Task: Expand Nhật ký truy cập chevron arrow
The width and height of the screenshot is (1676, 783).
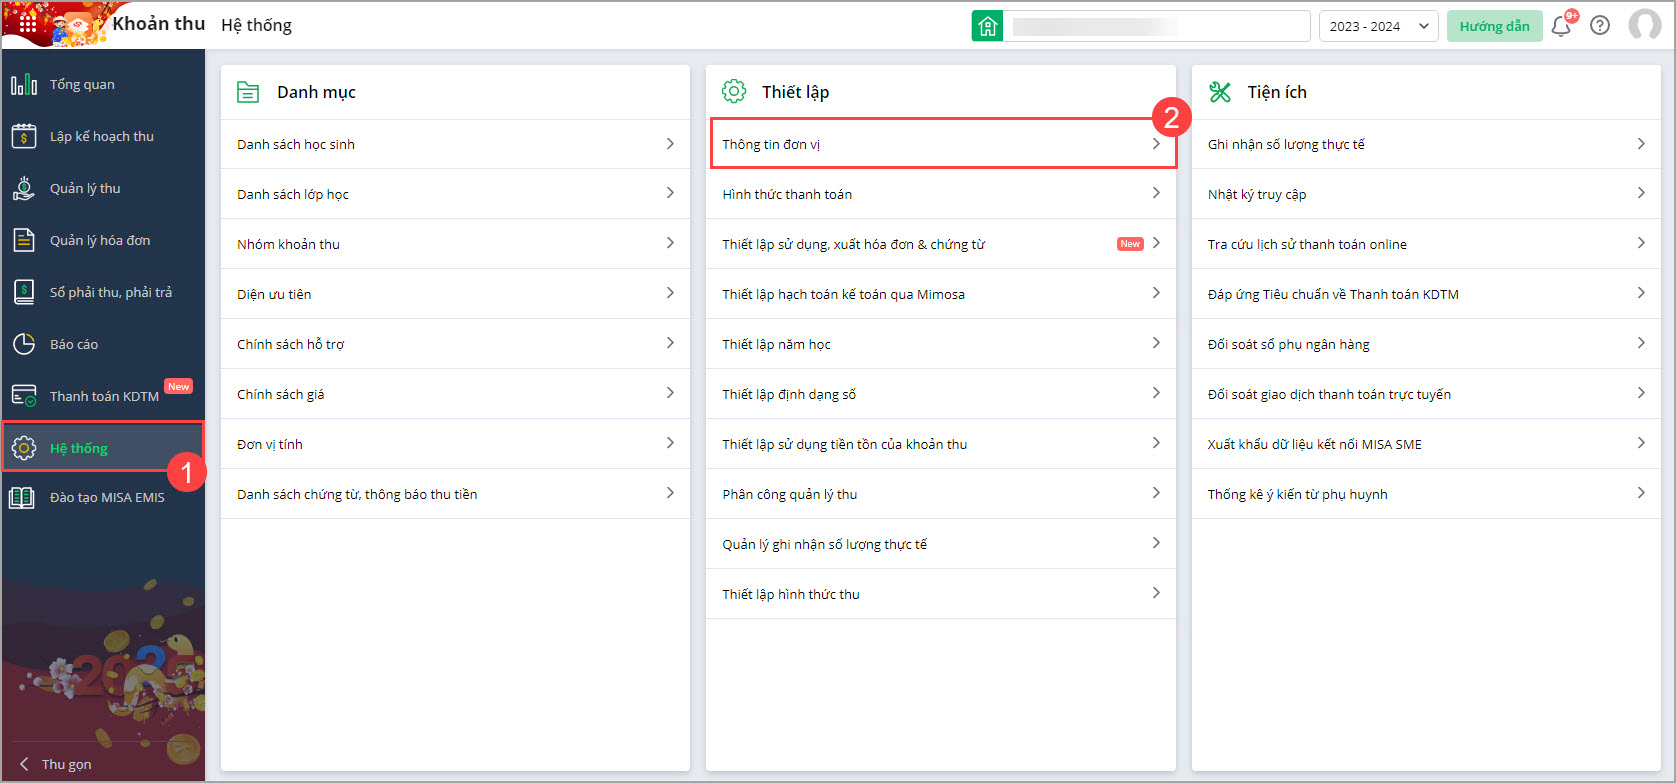Action: [1641, 194]
